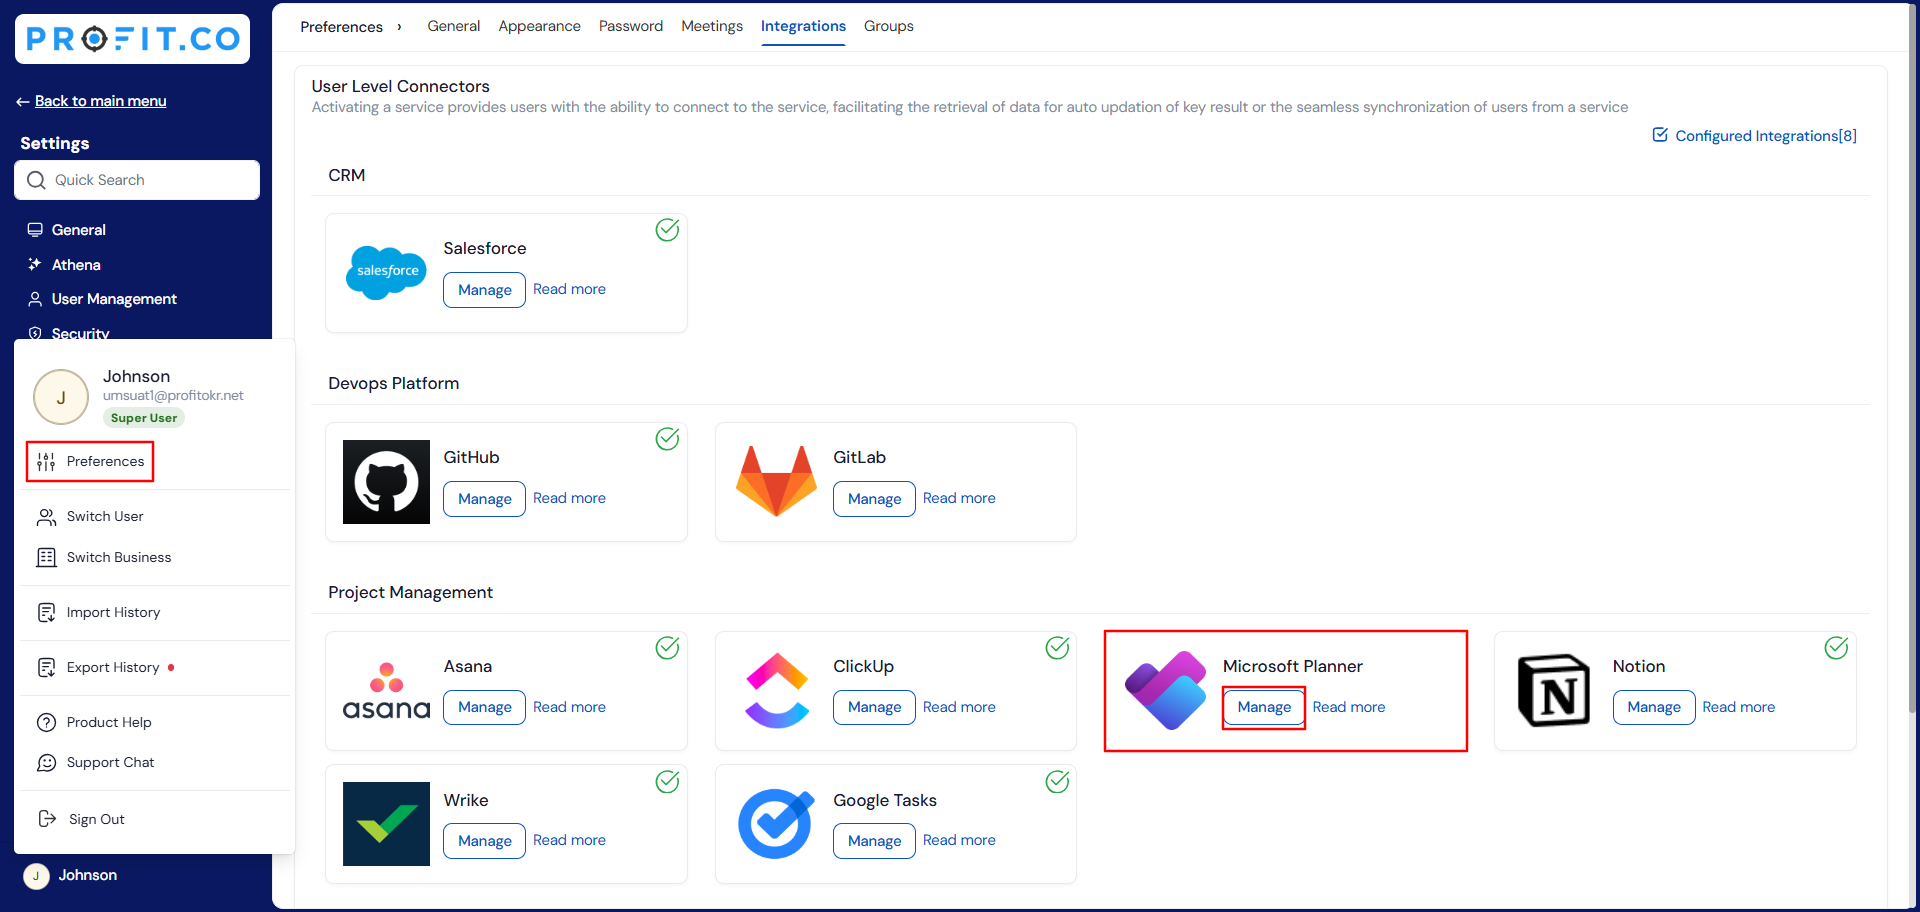The height and width of the screenshot is (912, 1920).
Task: Open the Password tab
Action: click(631, 26)
